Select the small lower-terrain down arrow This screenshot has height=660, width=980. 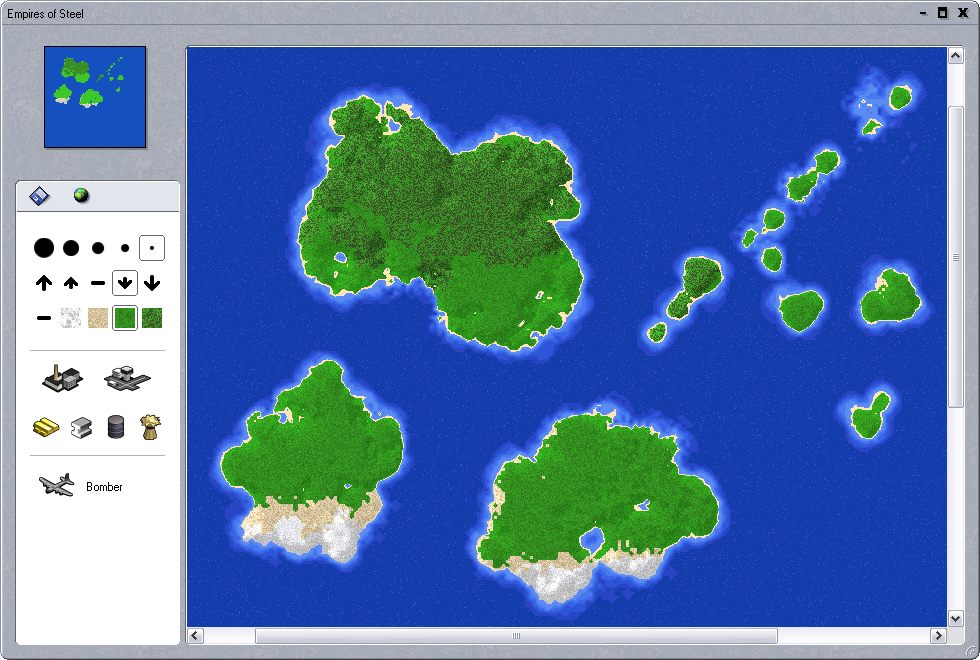[125, 283]
